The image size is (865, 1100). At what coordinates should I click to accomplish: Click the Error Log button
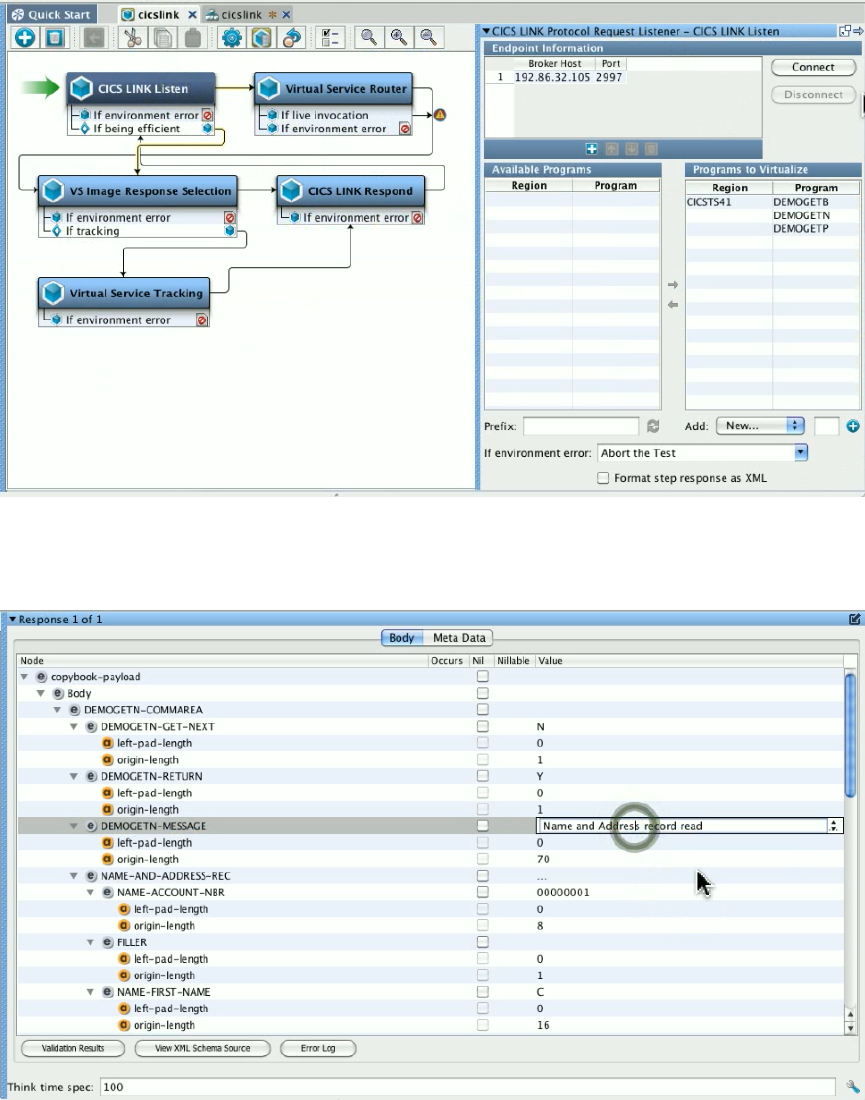pos(318,1048)
